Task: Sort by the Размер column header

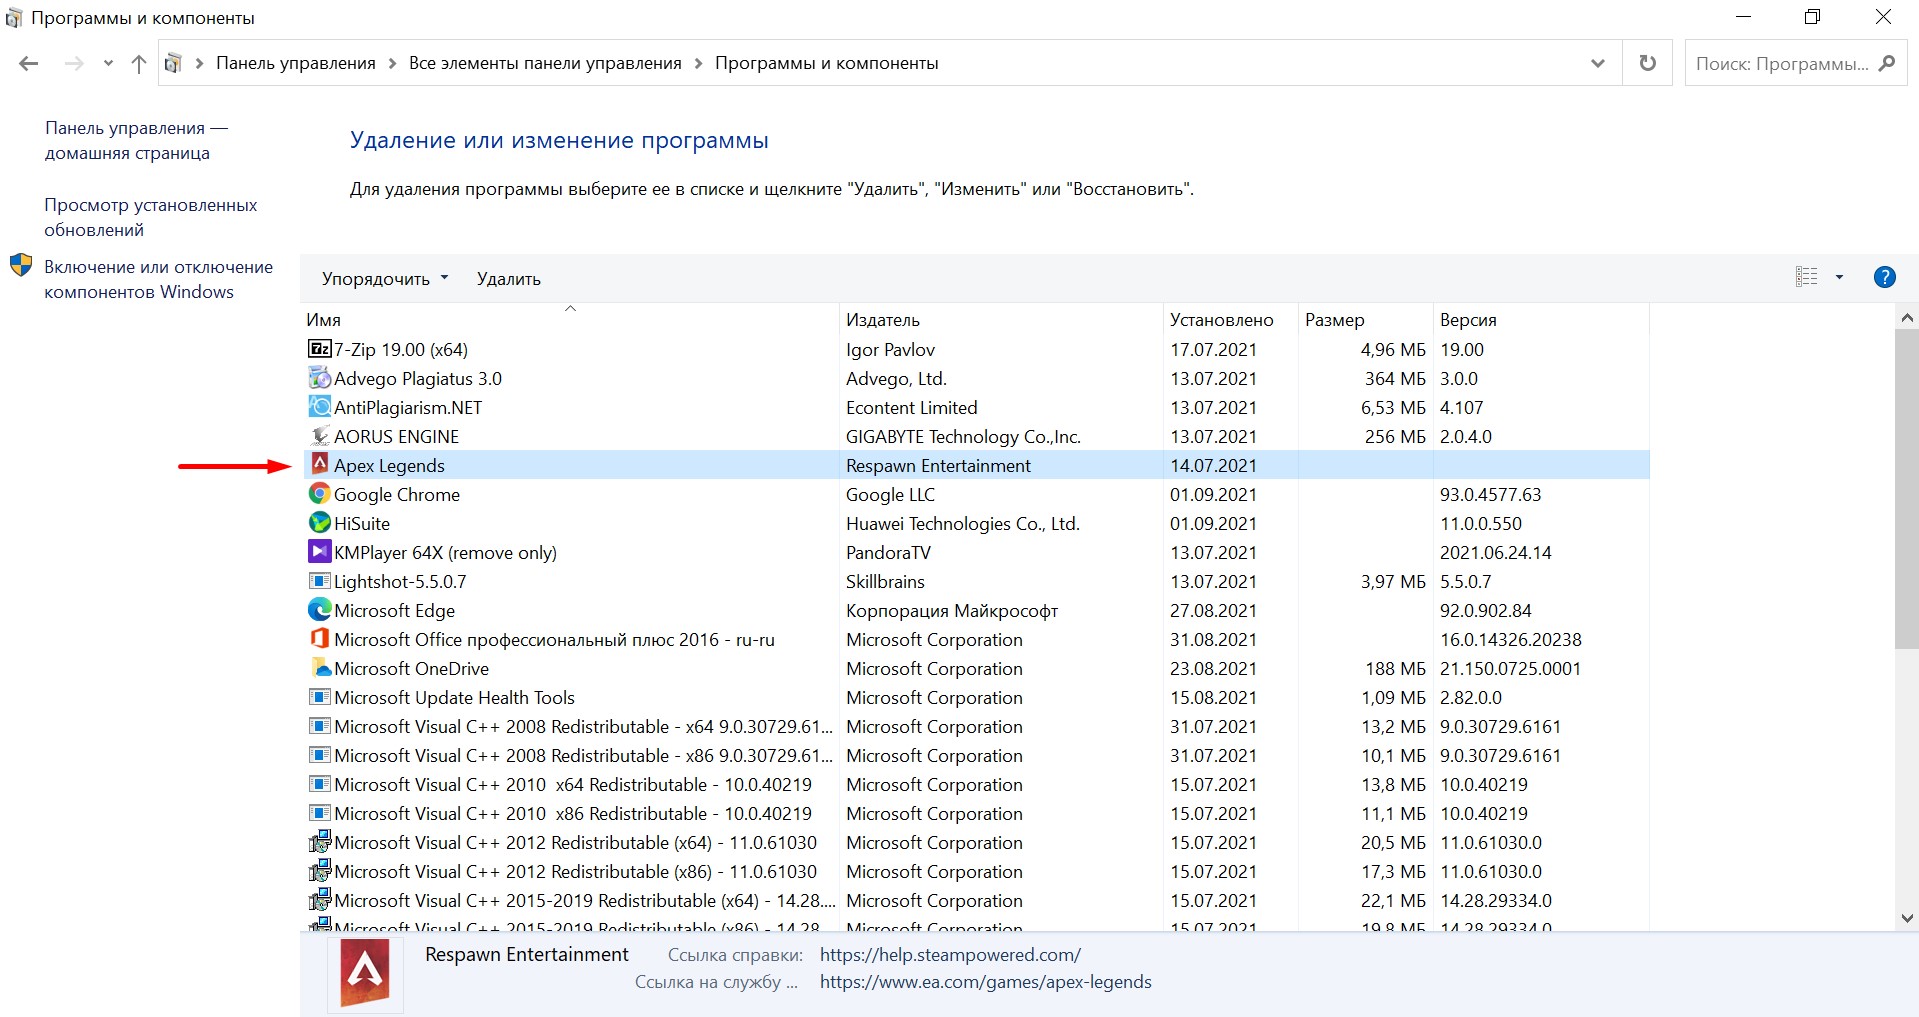Action: (1365, 320)
